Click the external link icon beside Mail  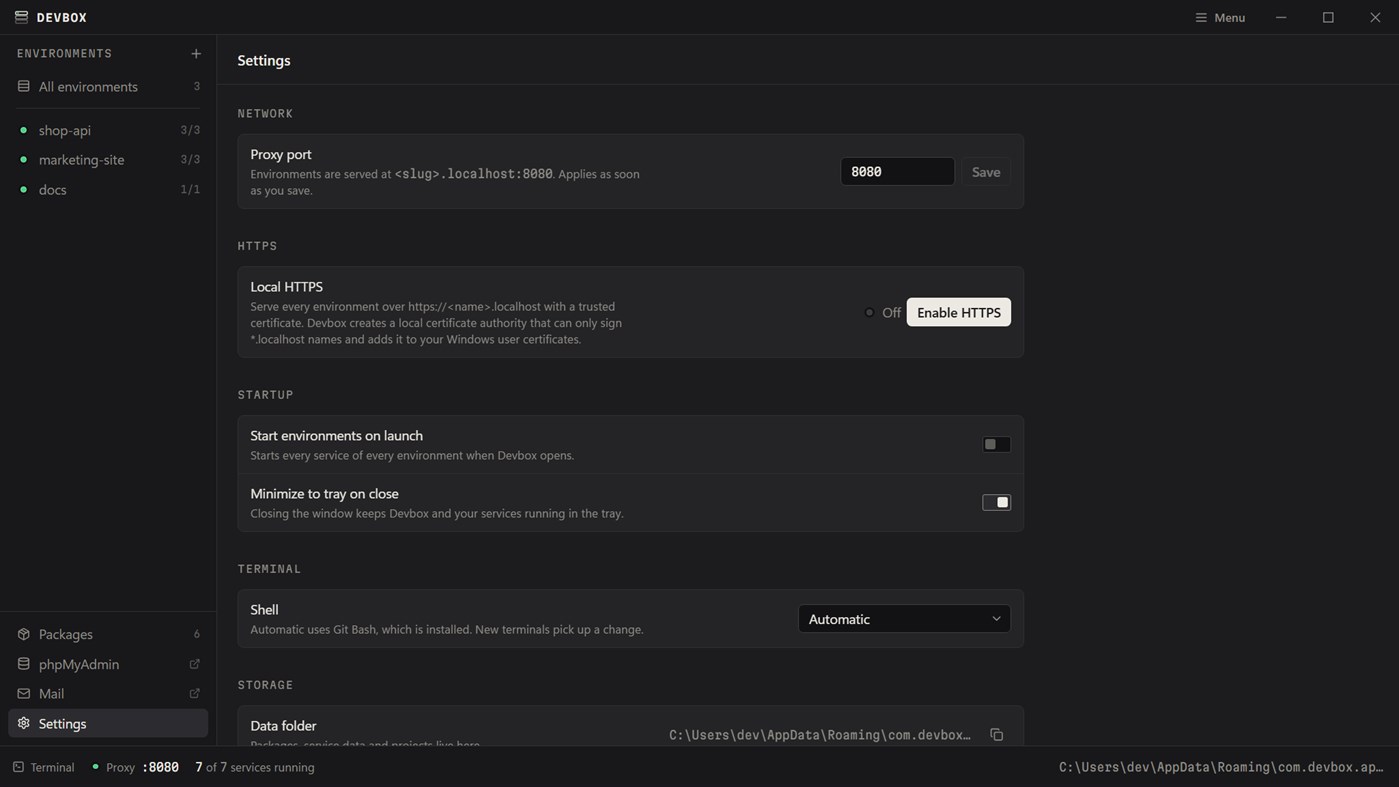(x=195, y=693)
